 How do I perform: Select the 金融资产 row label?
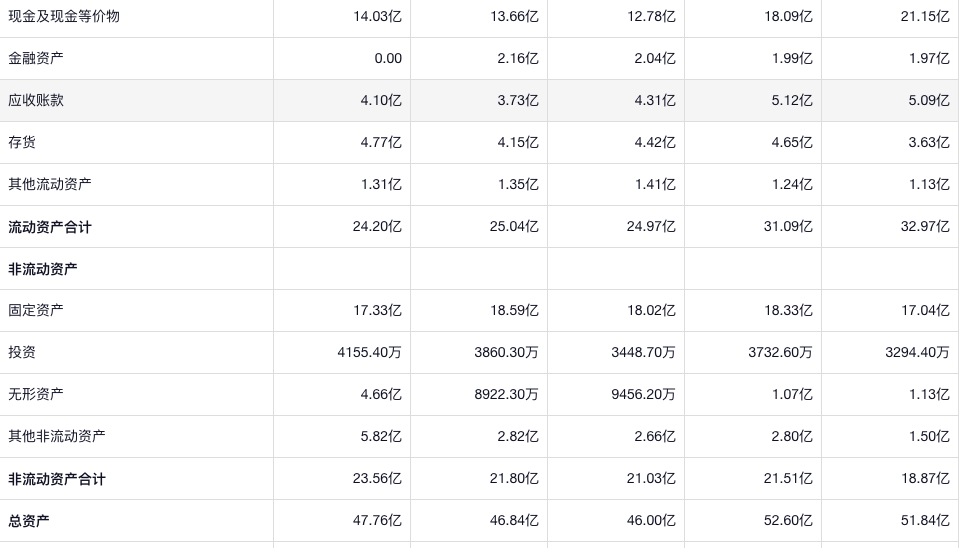36,58
